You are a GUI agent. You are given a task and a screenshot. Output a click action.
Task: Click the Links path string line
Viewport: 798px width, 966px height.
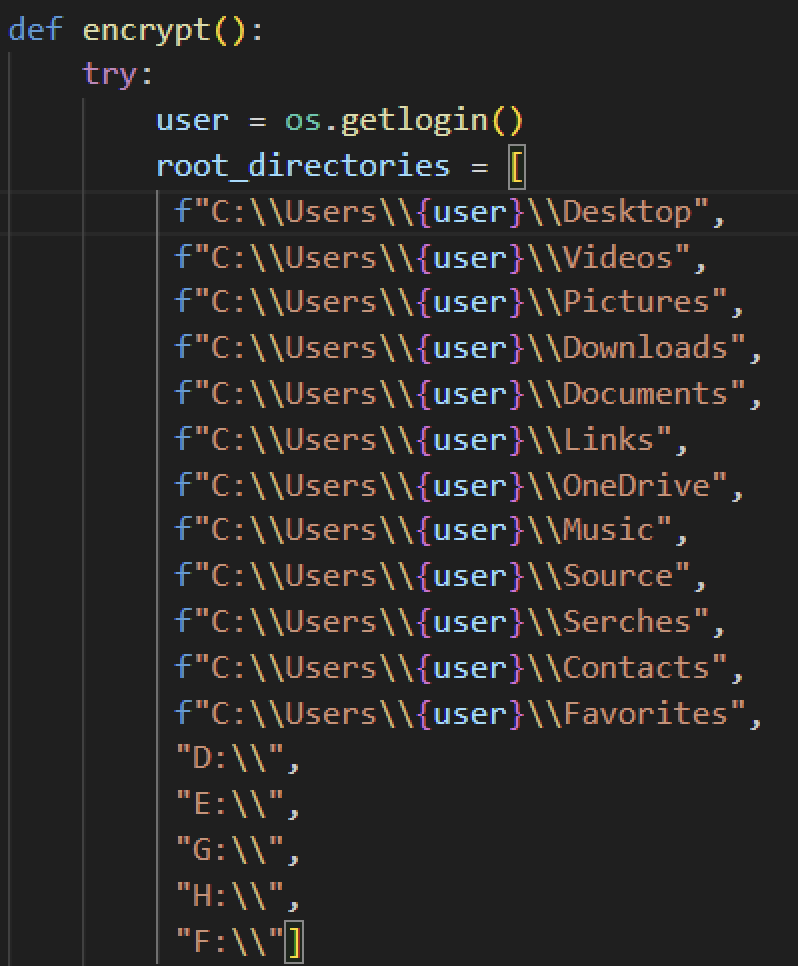click(431, 440)
